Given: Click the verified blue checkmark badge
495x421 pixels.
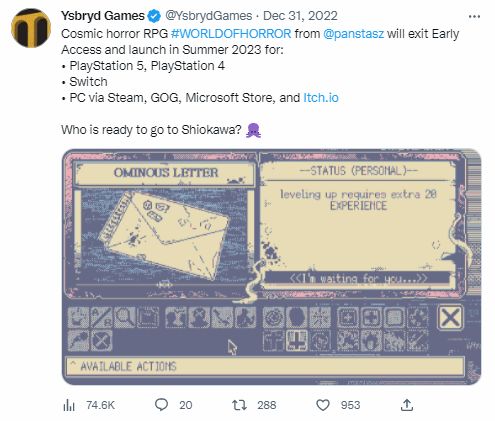Looking at the screenshot, I should [154, 16].
